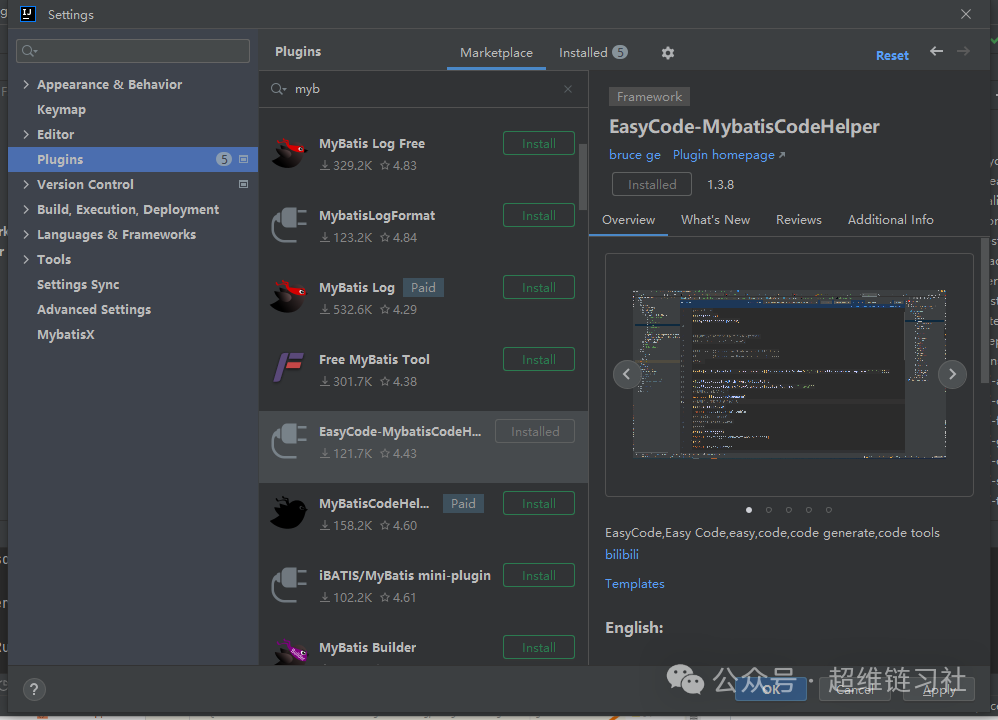Click the forward arrow navigation icon
This screenshot has height=720, width=998.
(963, 51)
